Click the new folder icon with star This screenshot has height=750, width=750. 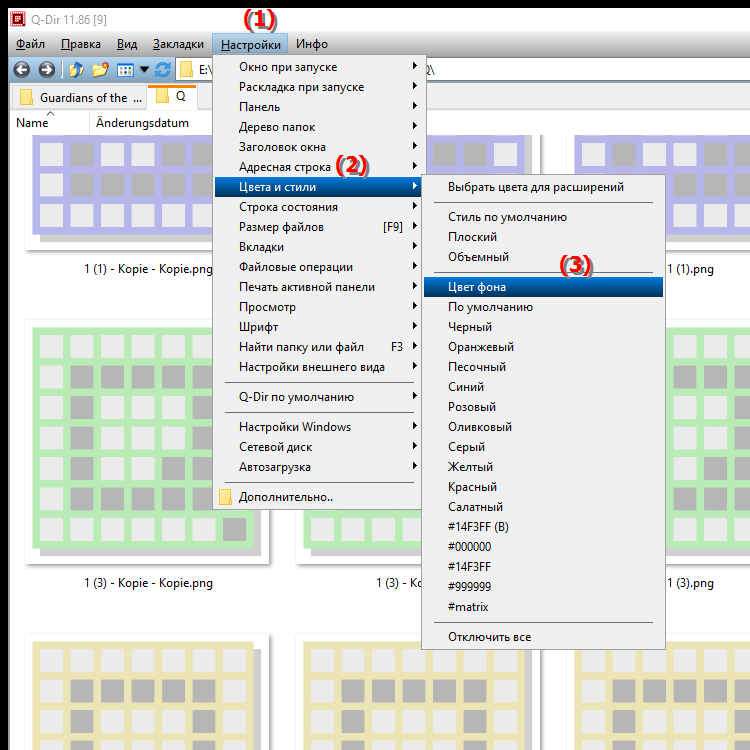(100, 70)
